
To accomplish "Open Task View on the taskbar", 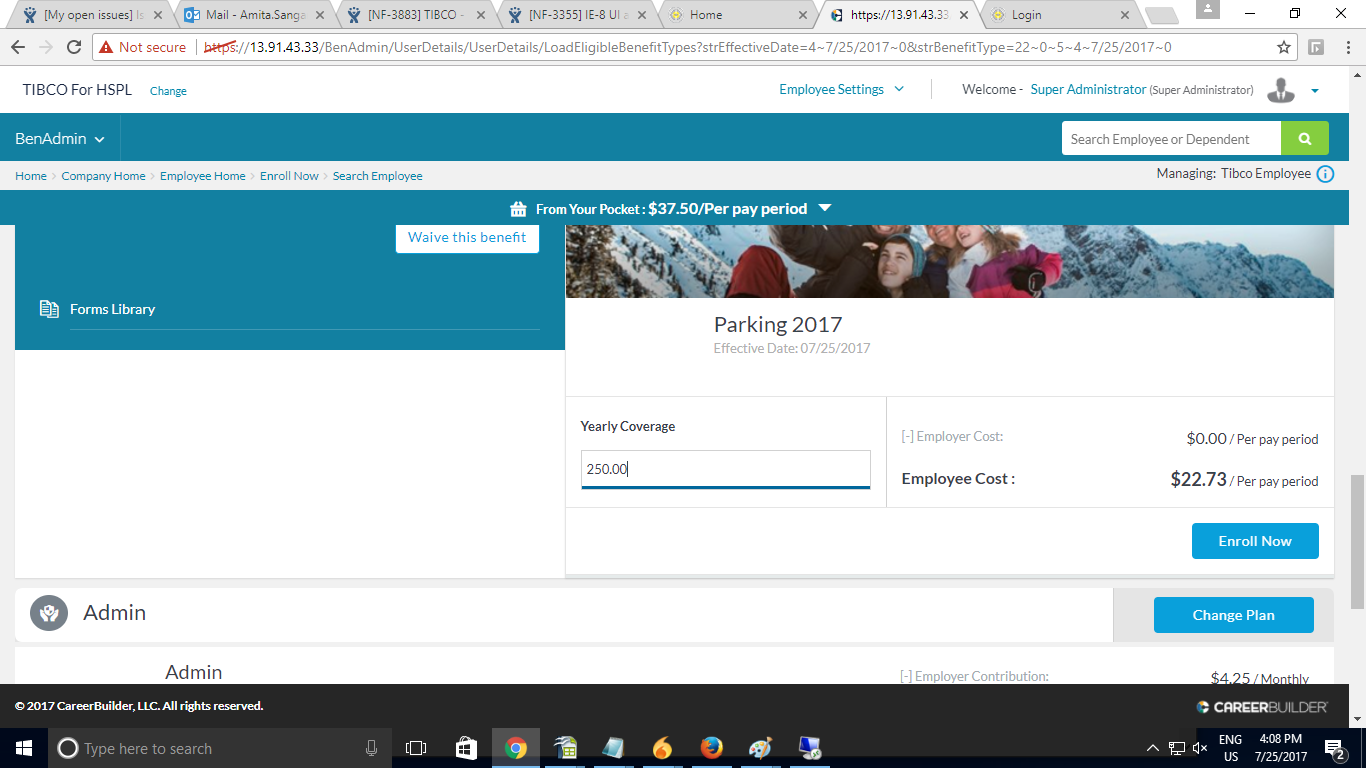I will (416, 748).
